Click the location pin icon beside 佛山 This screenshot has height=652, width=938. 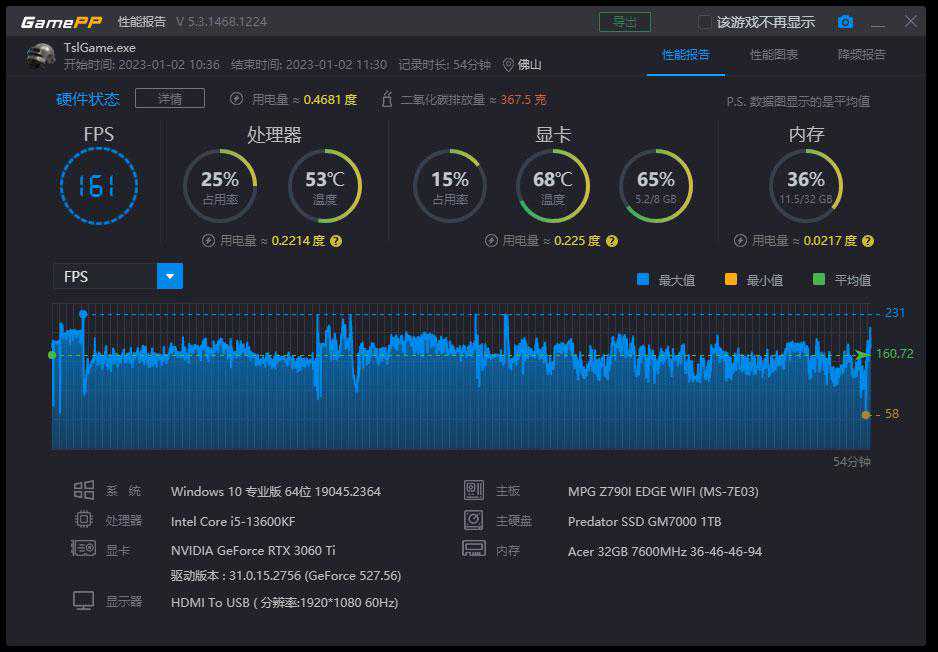coord(509,65)
